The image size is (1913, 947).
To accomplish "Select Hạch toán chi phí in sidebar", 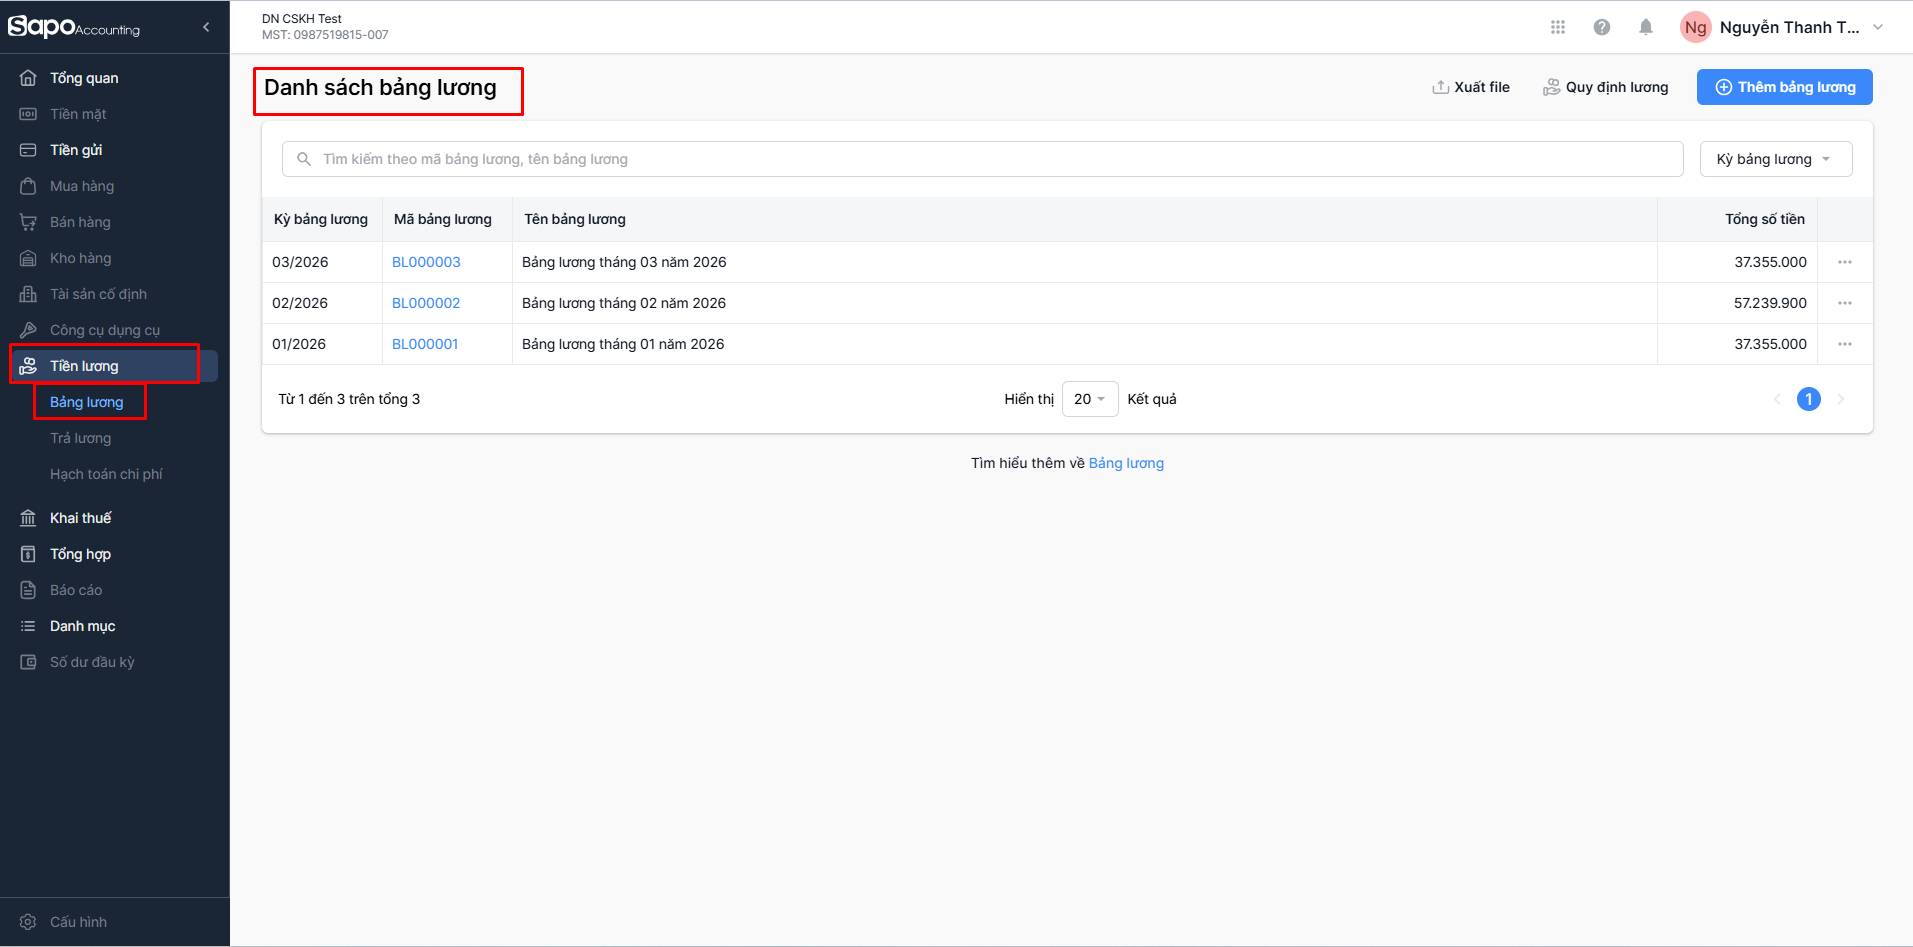I will coord(106,474).
